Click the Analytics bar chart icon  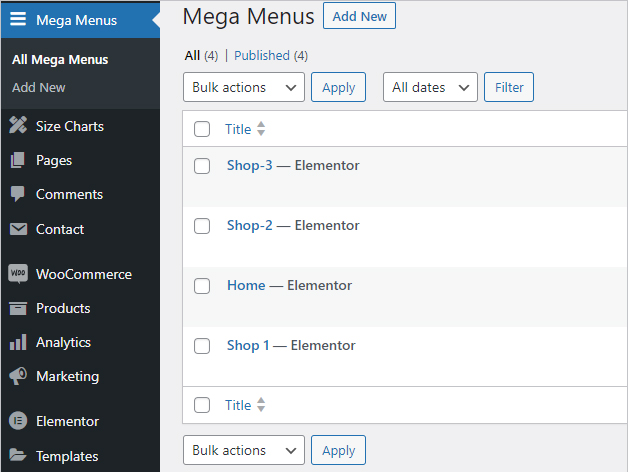pos(18,342)
